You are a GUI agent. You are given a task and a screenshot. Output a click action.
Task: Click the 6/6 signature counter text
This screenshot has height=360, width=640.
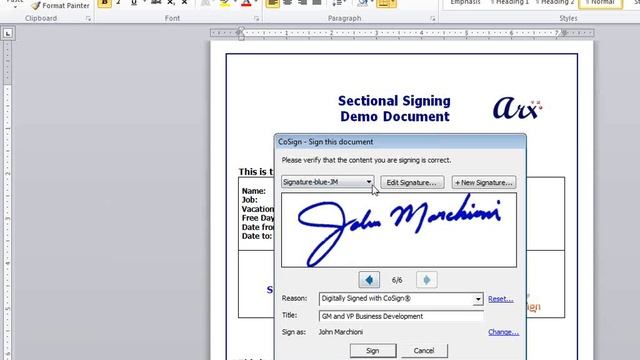click(x=397, y=280)
